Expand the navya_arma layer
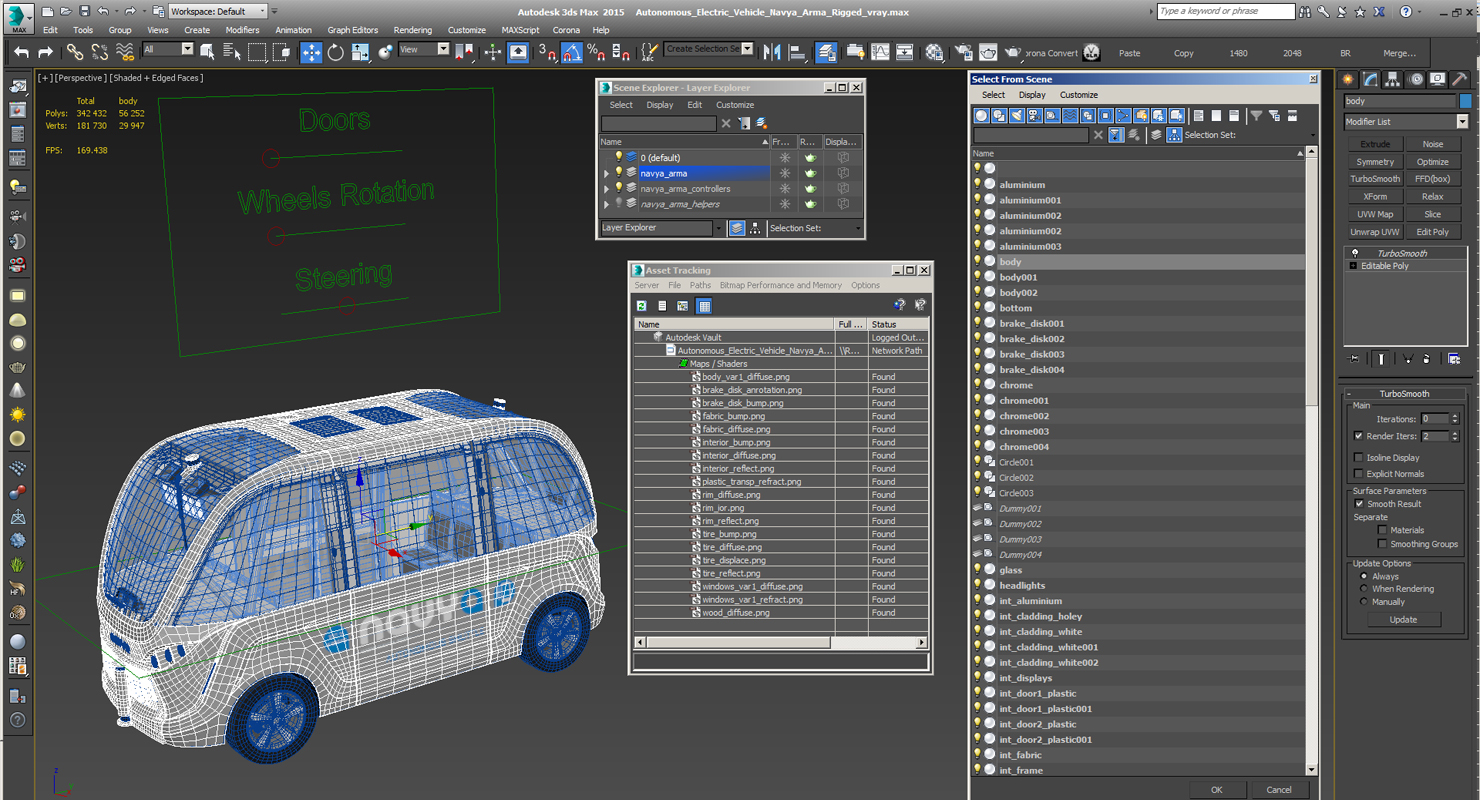Screen dimensions: 1480x800 [606, 173]
